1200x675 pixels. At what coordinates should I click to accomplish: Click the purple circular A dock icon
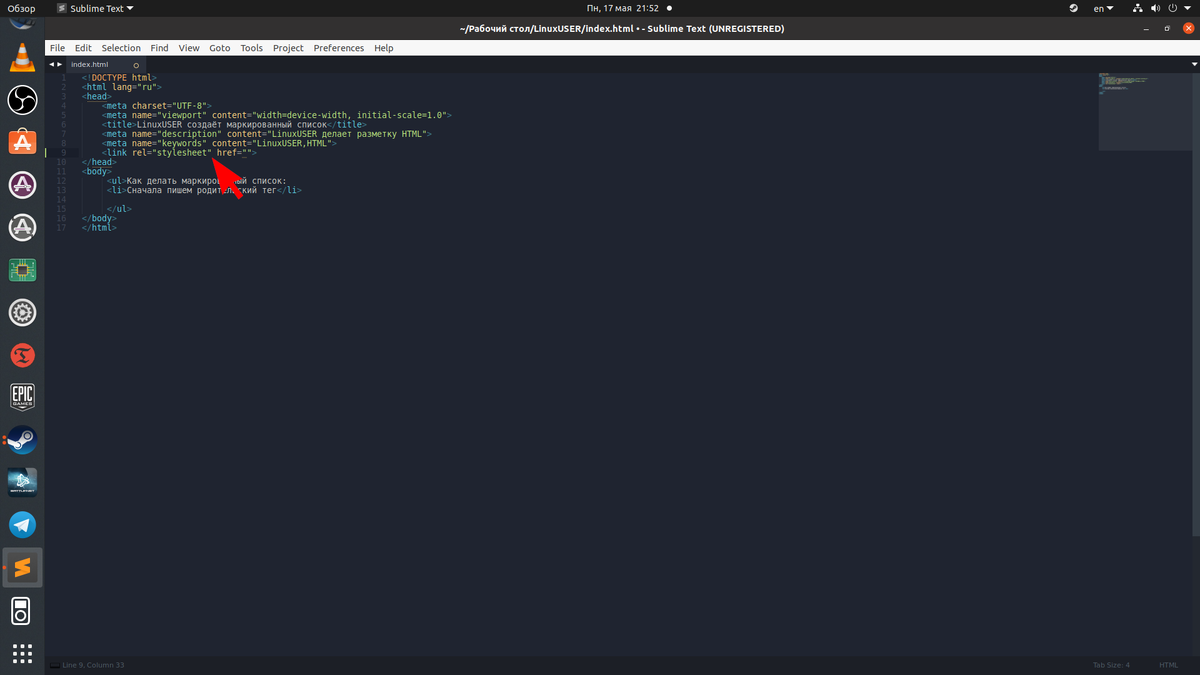click(x=22, y=185)
